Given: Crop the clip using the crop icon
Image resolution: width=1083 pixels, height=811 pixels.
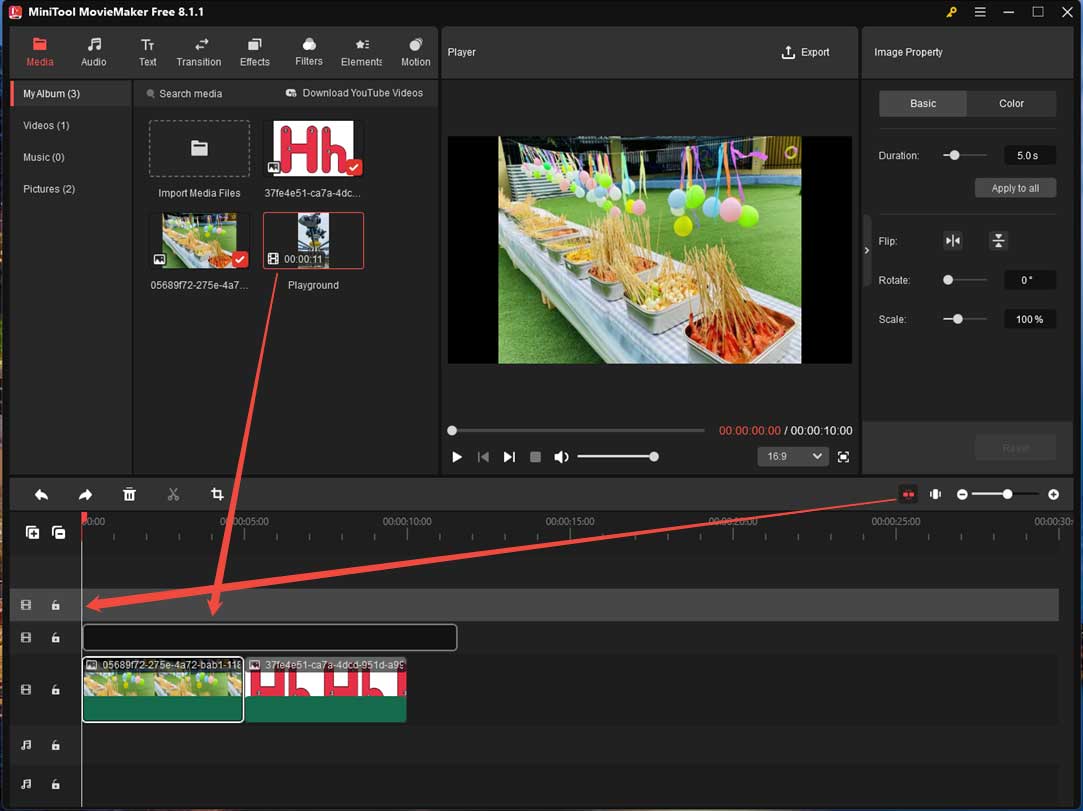Looking at the screenshot, I should point(216,494).
